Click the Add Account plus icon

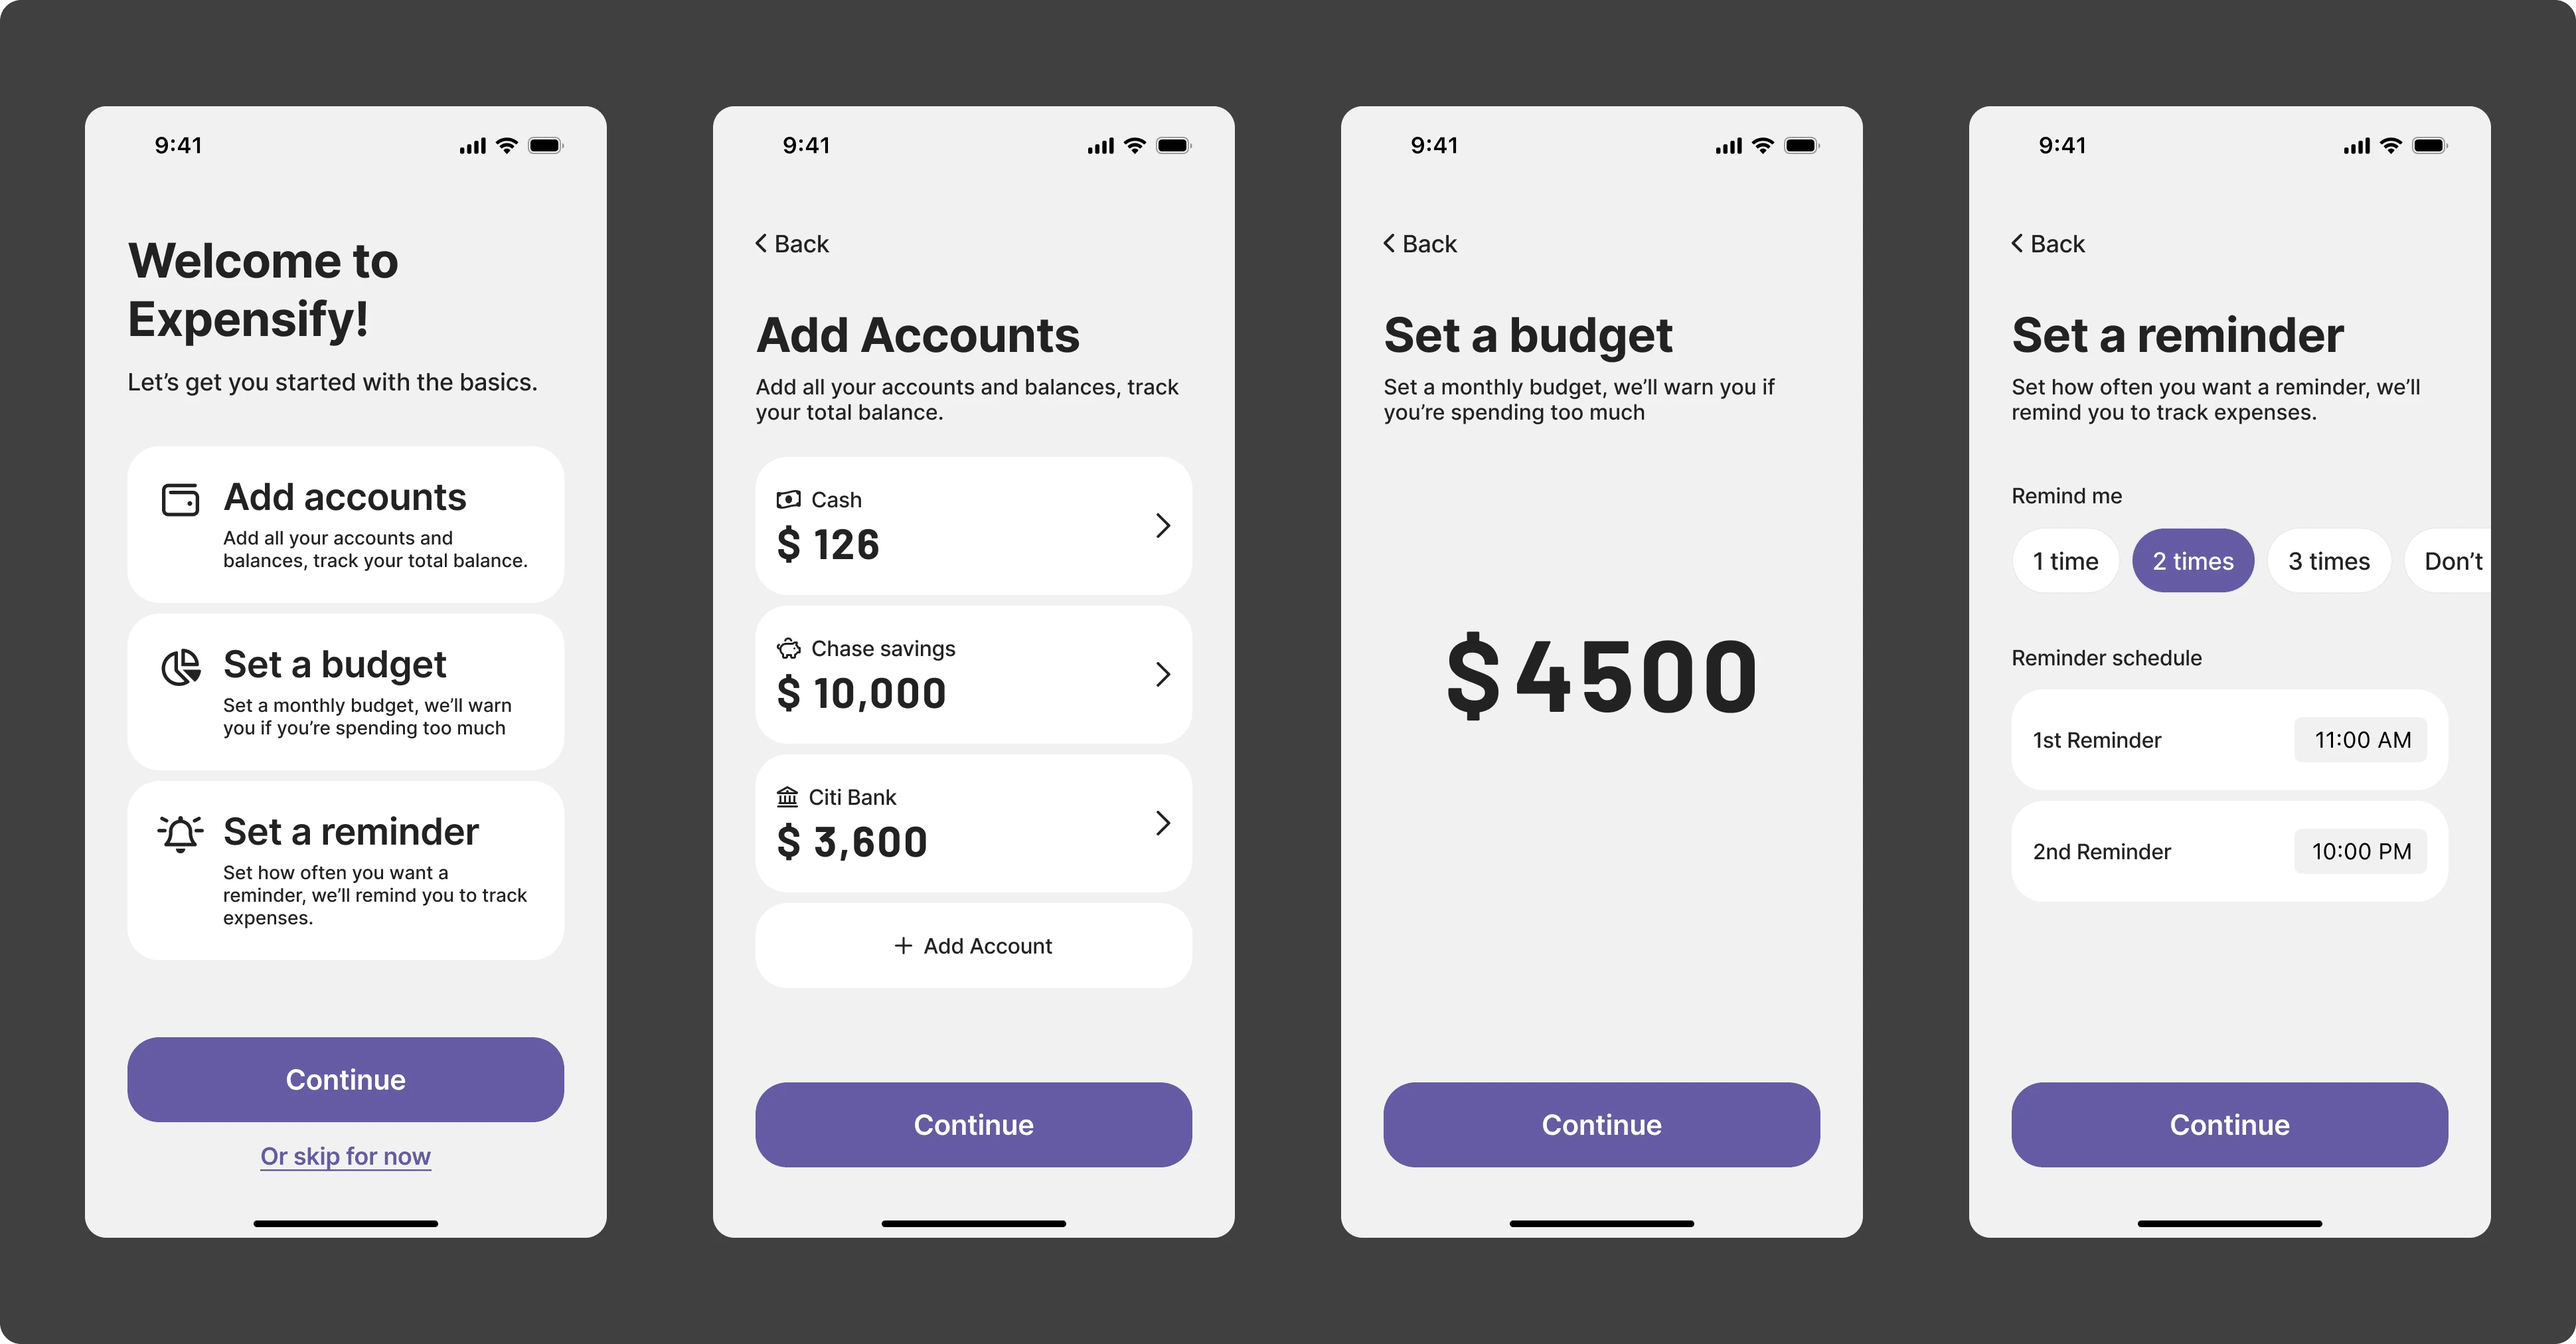click(898, 944)
